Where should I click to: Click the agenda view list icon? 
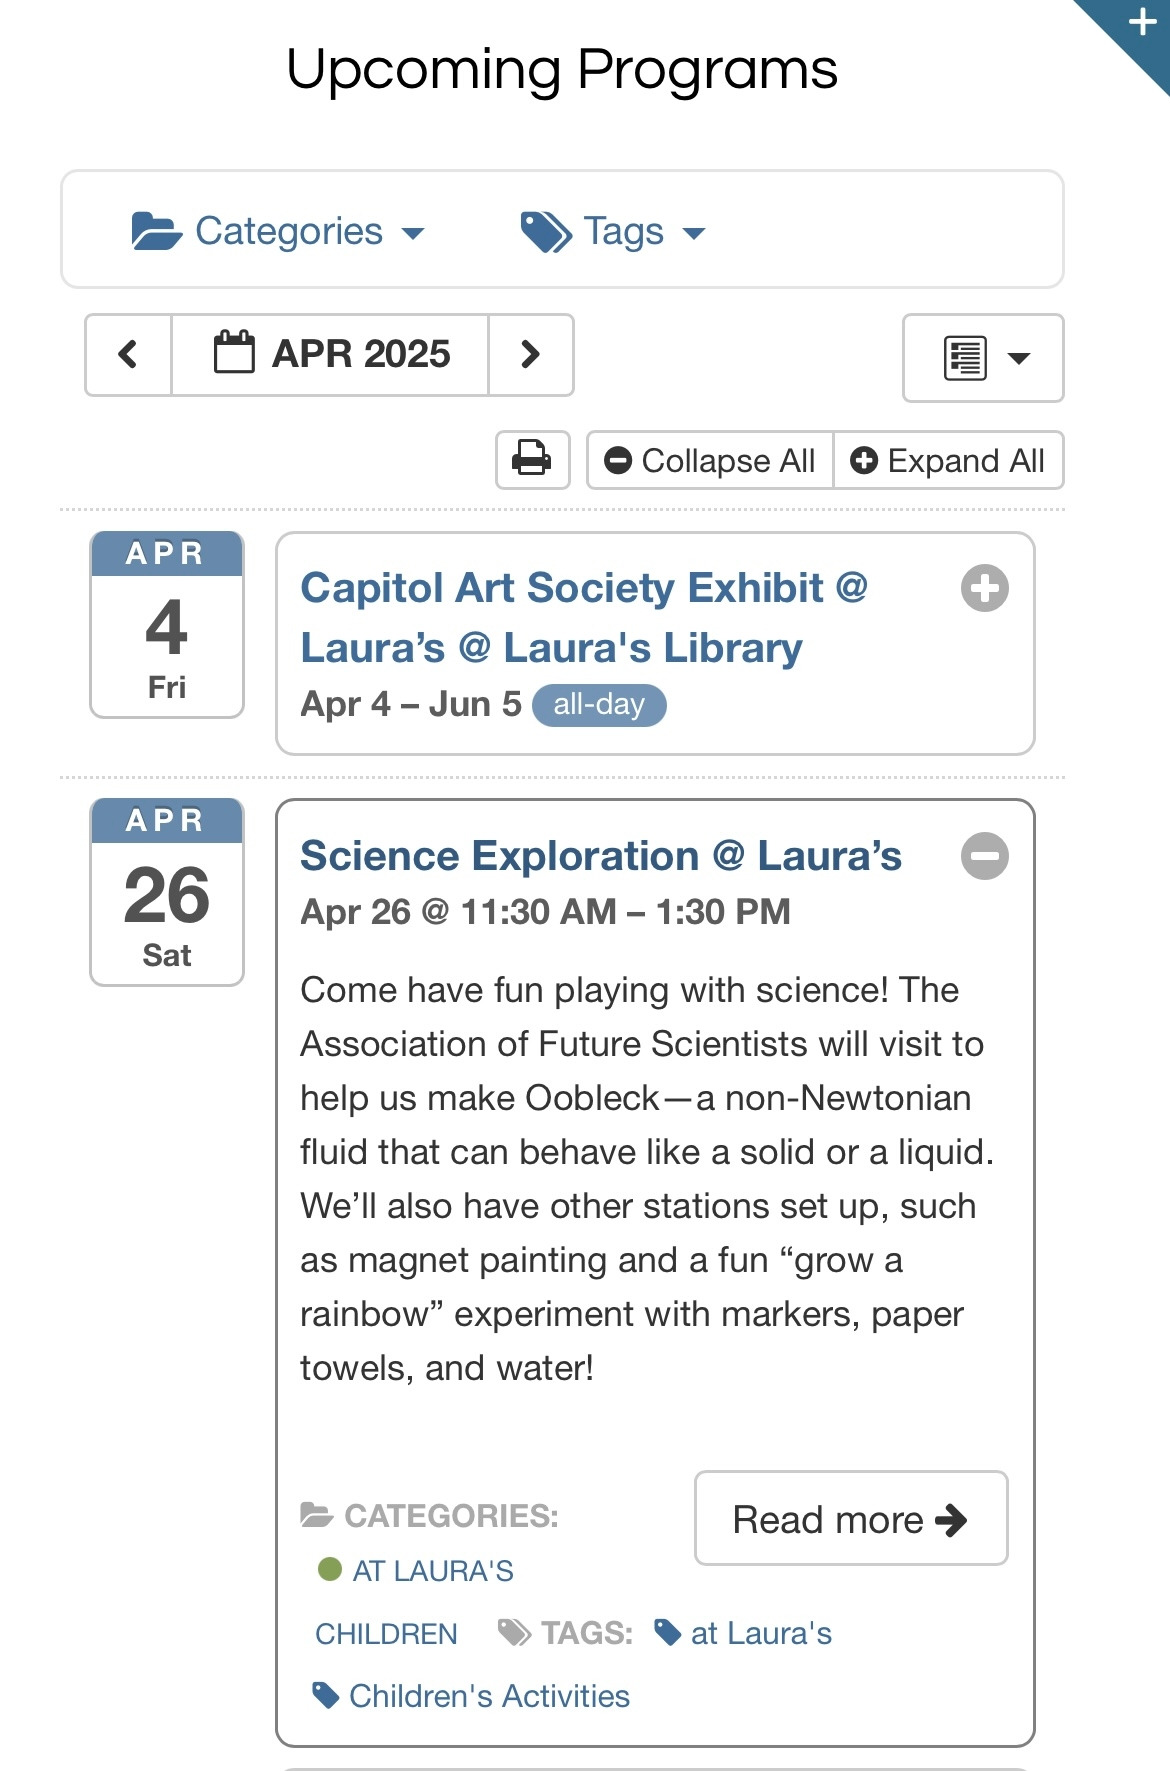[x=965, y=358]
